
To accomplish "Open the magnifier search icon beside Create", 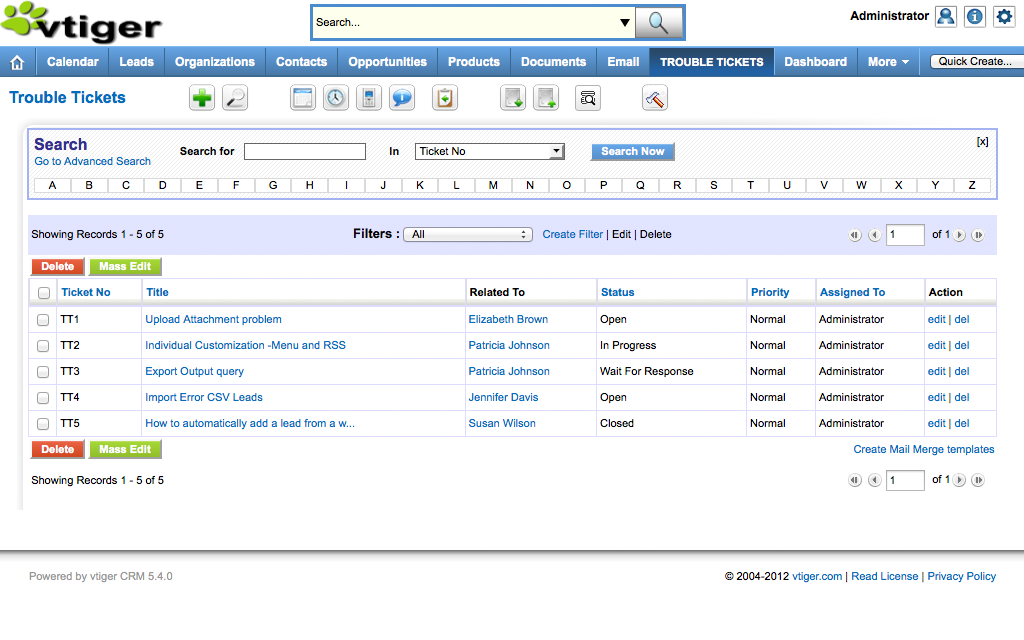I will [x=235, y=98].
